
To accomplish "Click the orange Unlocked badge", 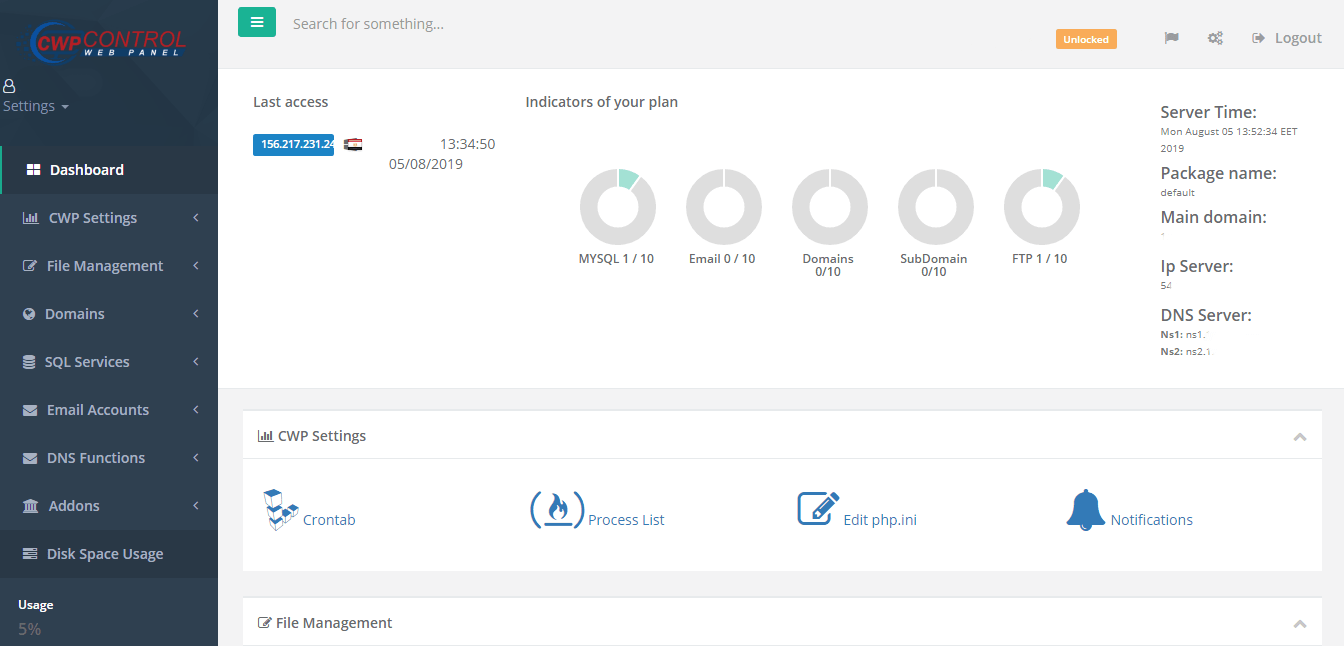I will click(1086, 39).
